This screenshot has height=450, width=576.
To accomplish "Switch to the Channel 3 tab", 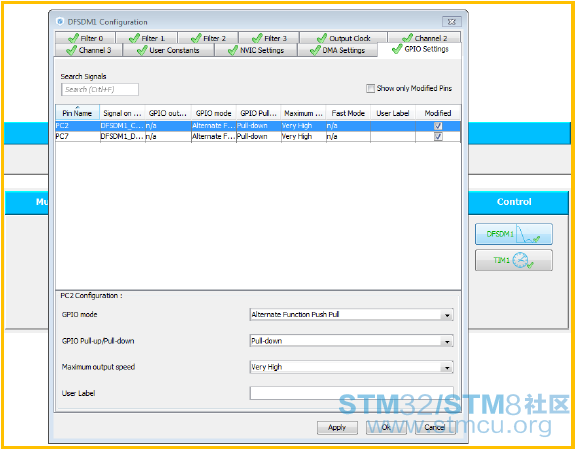I will click(89, 50).
